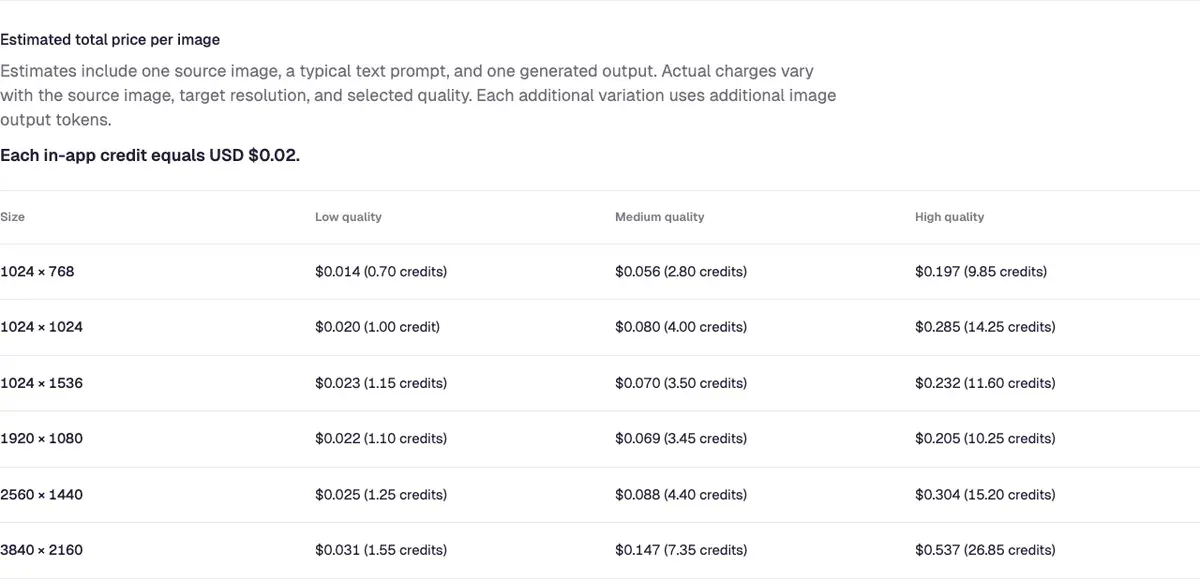Click the $0.537 (26.85 credits) cell

(985, 550)
